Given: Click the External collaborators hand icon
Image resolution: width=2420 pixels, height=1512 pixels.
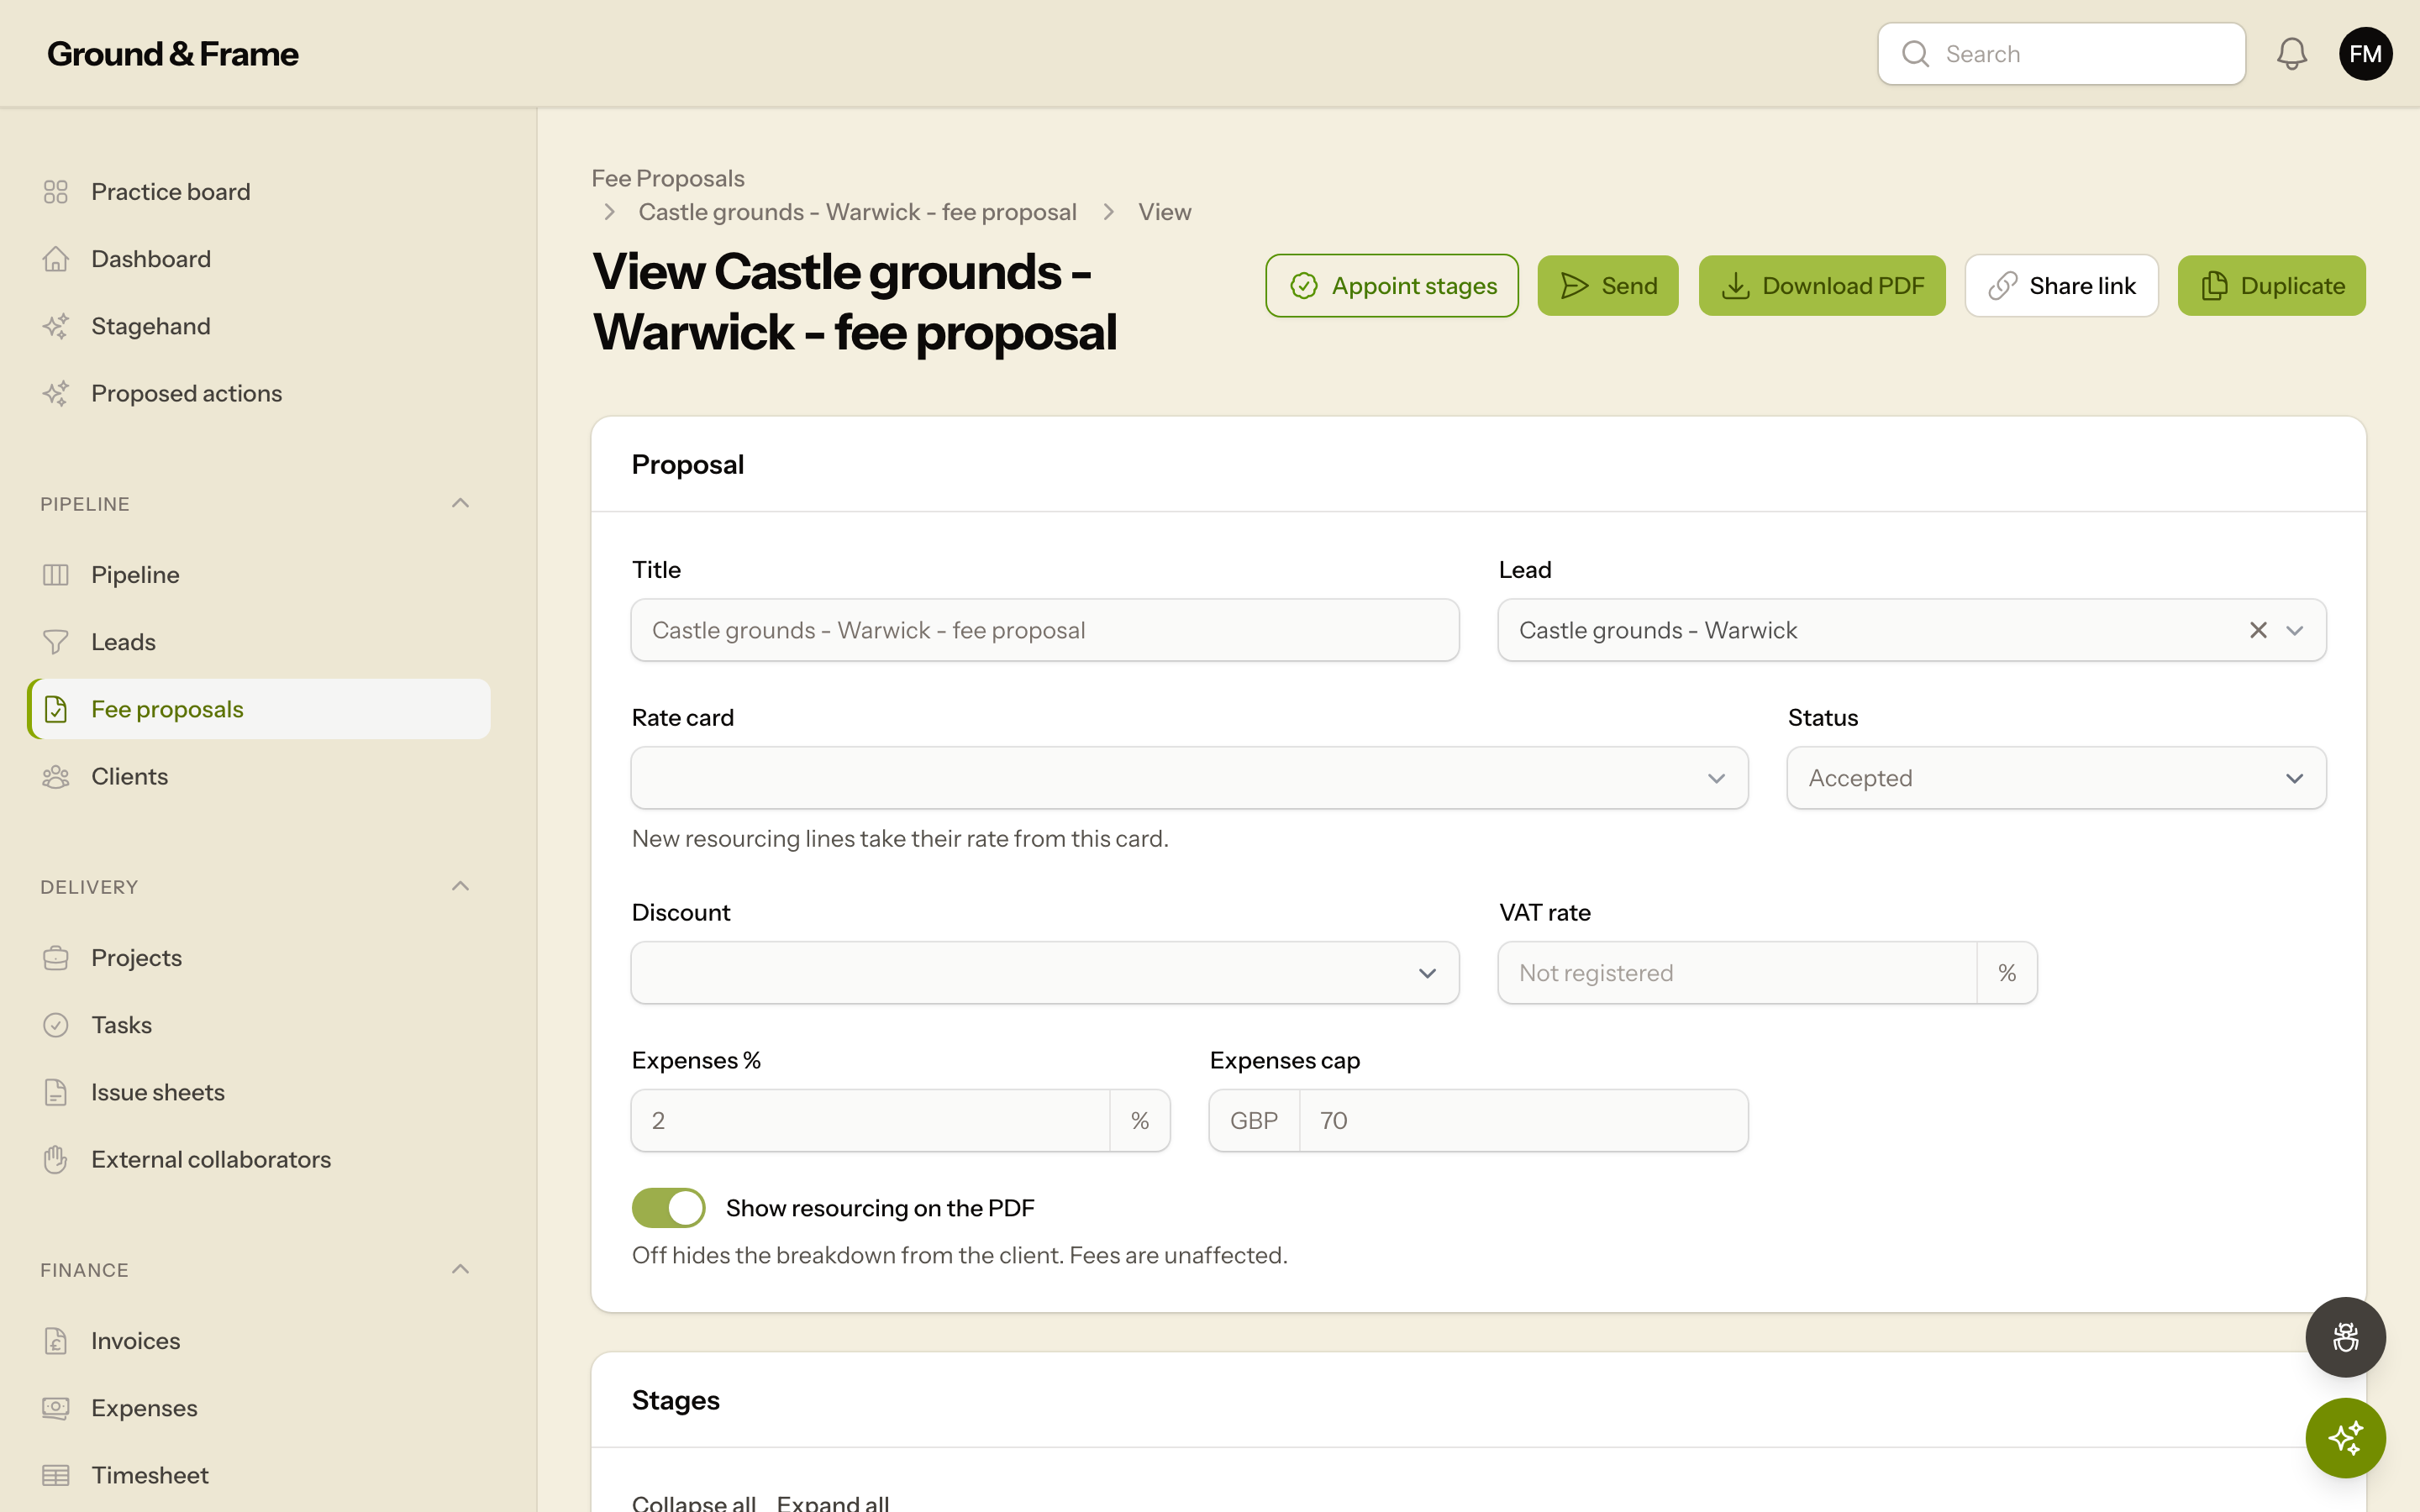Looking at the screenshot, I should 56,1159.
